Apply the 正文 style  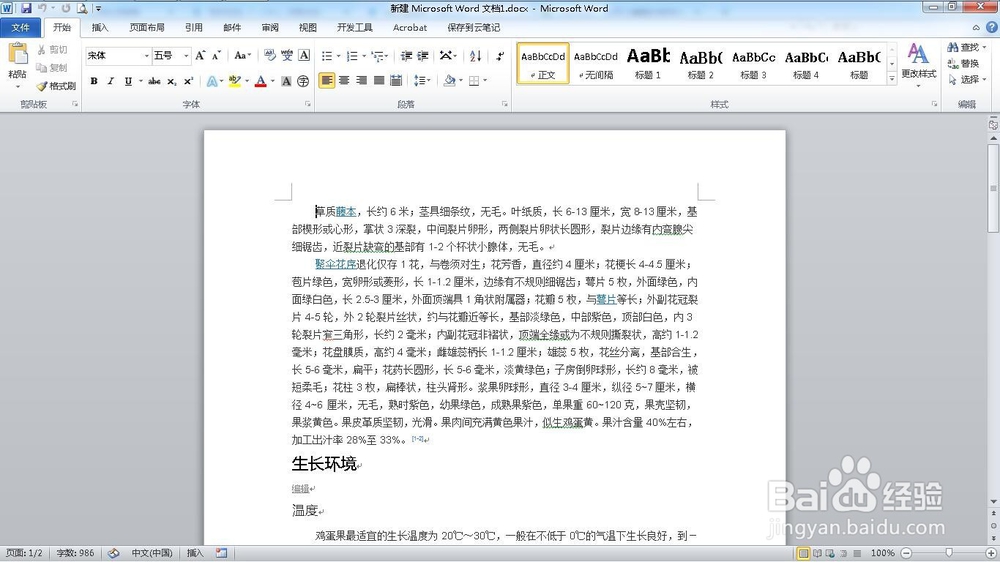pos(543,63)
